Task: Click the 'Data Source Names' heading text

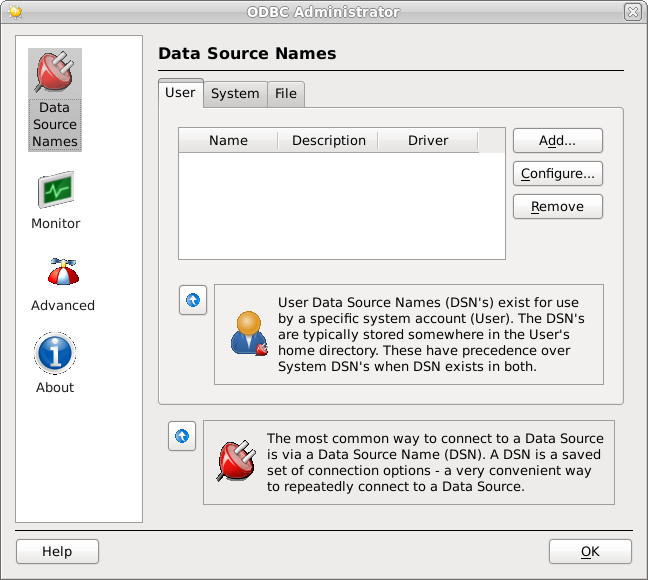Action: click(247, 54)
